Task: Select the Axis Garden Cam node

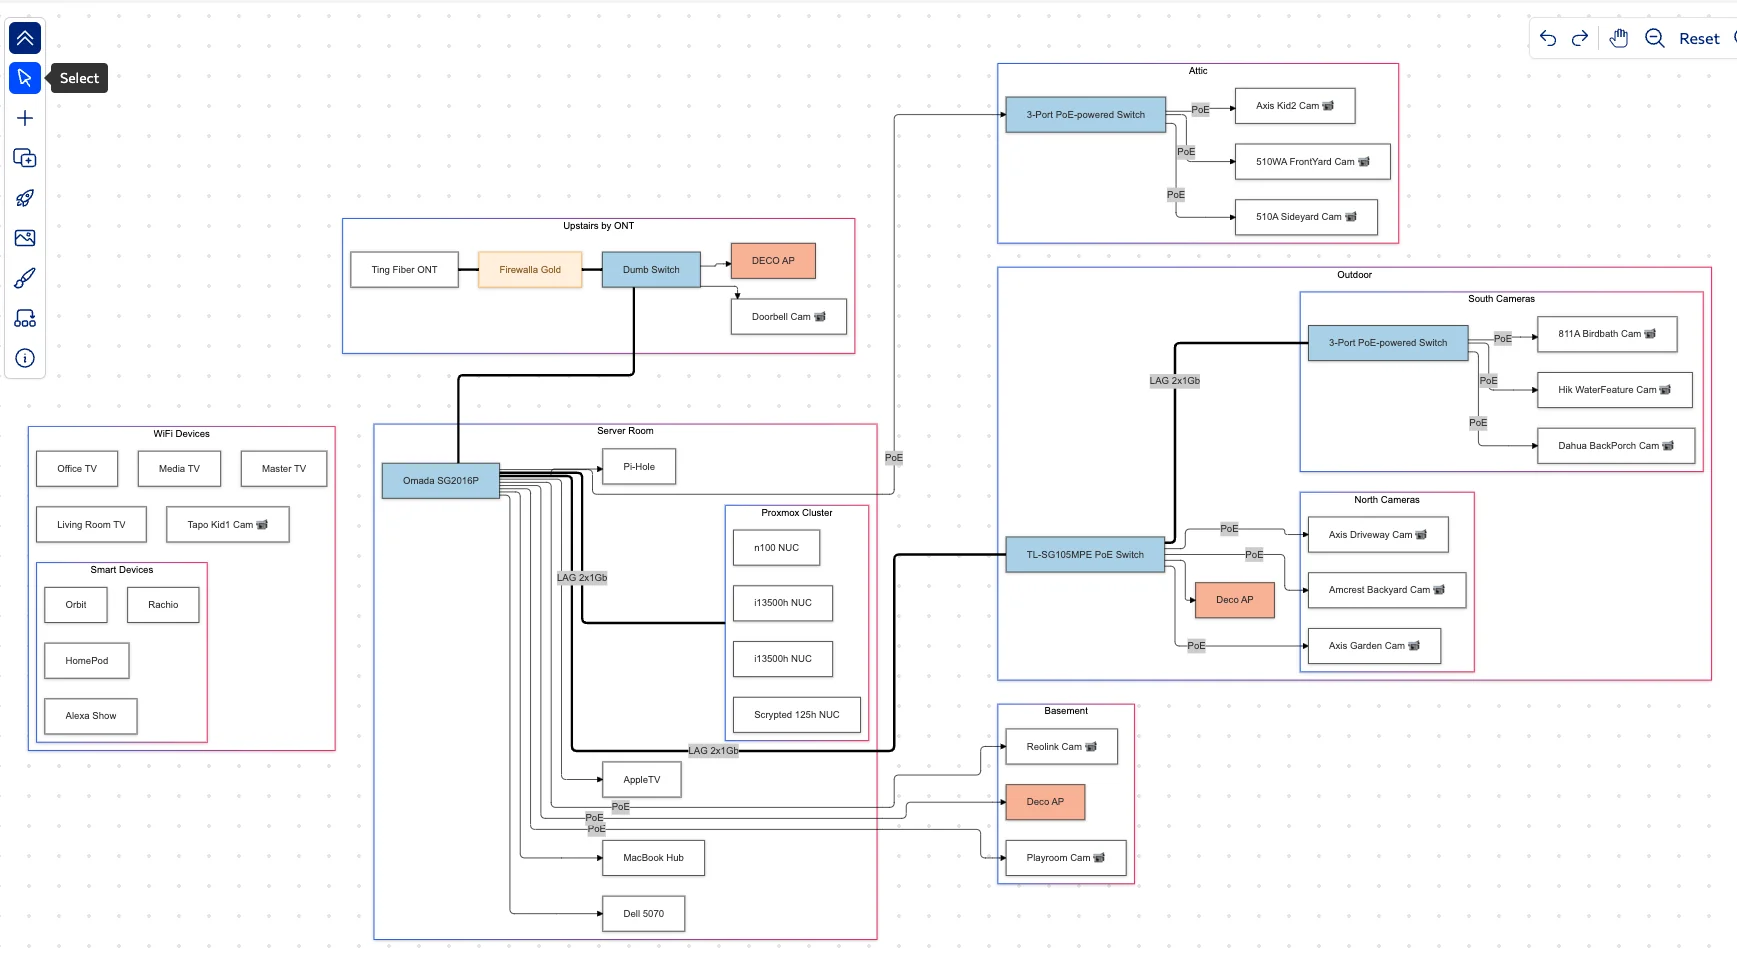Action: (x=1374, y=646)
